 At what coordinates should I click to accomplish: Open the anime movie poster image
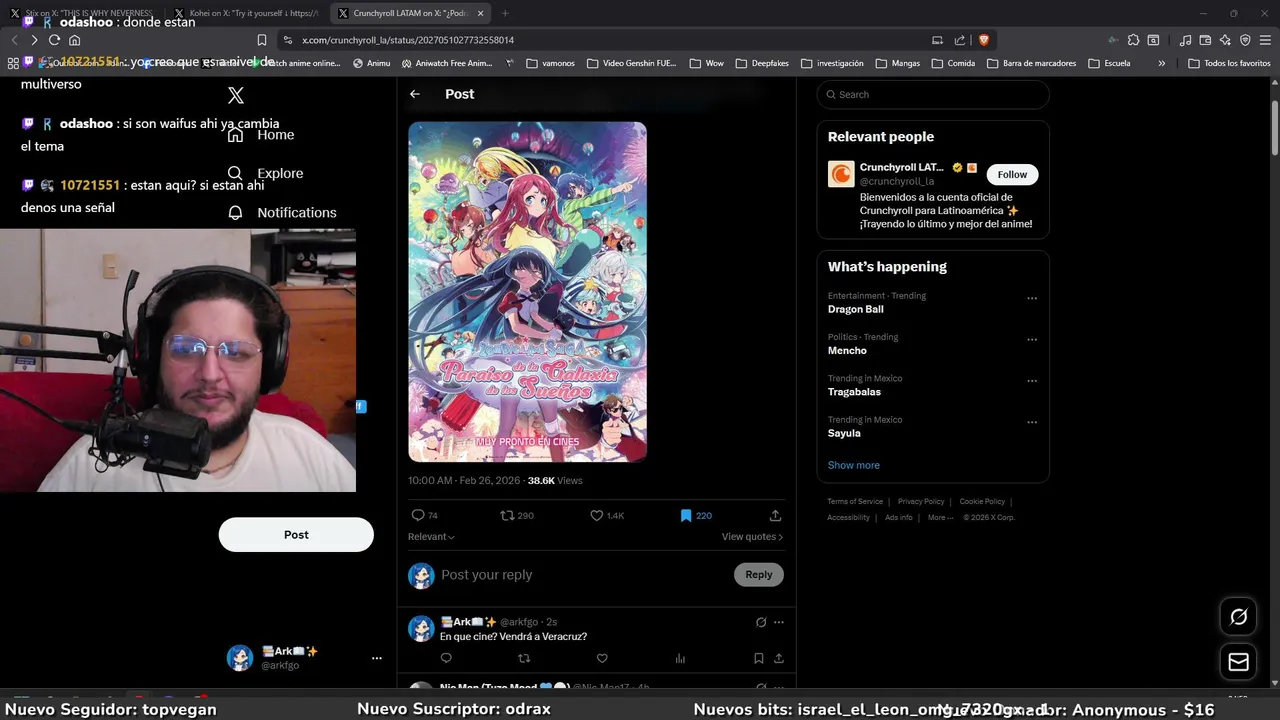coord(527,292)
